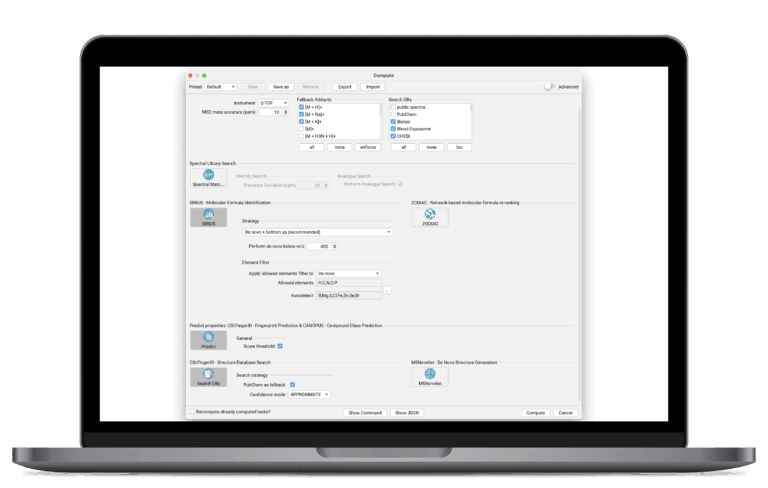The width and height of the screenshot is (768, 488).
Task: Toggle the SIRIUS molecular formula tool
Action: point(208,217)
